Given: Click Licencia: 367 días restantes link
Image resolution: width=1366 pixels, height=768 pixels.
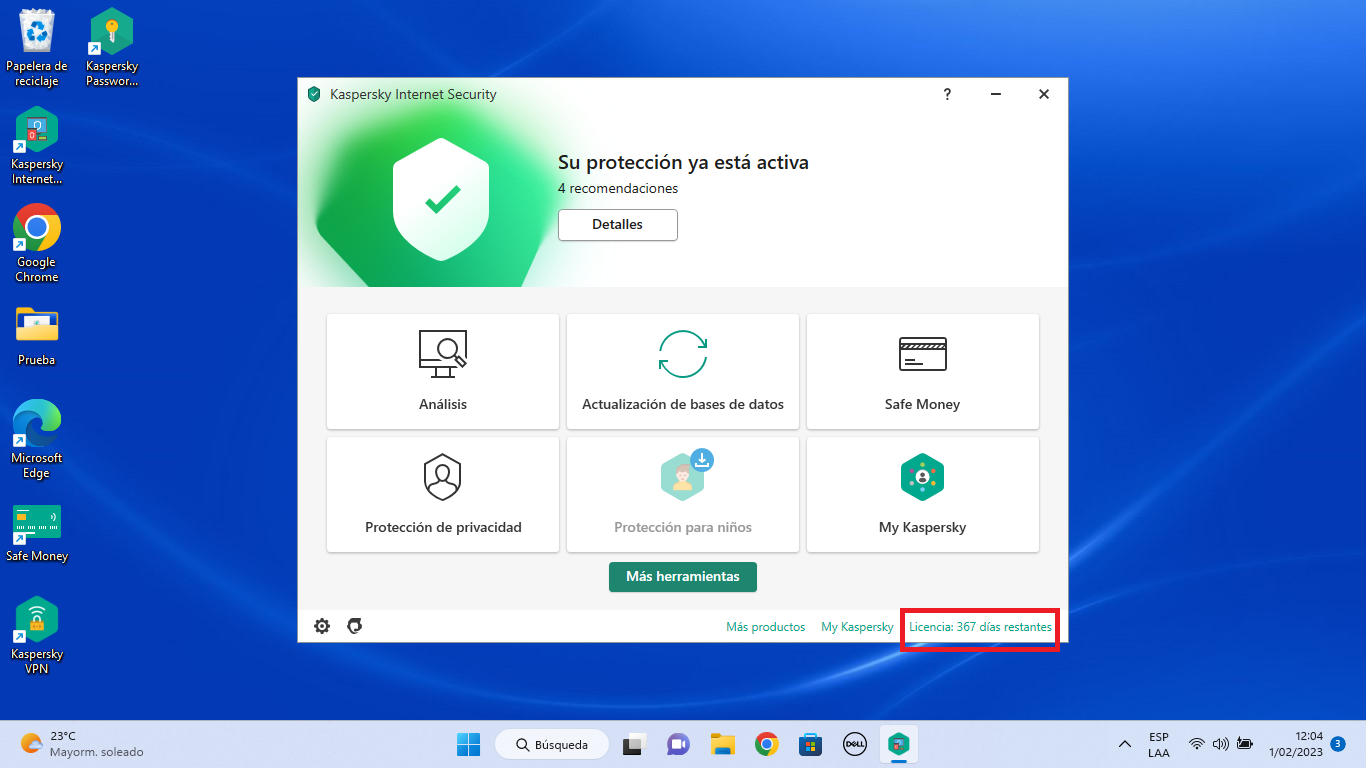Looking at the screenshot, I should (x=980, y=627).
